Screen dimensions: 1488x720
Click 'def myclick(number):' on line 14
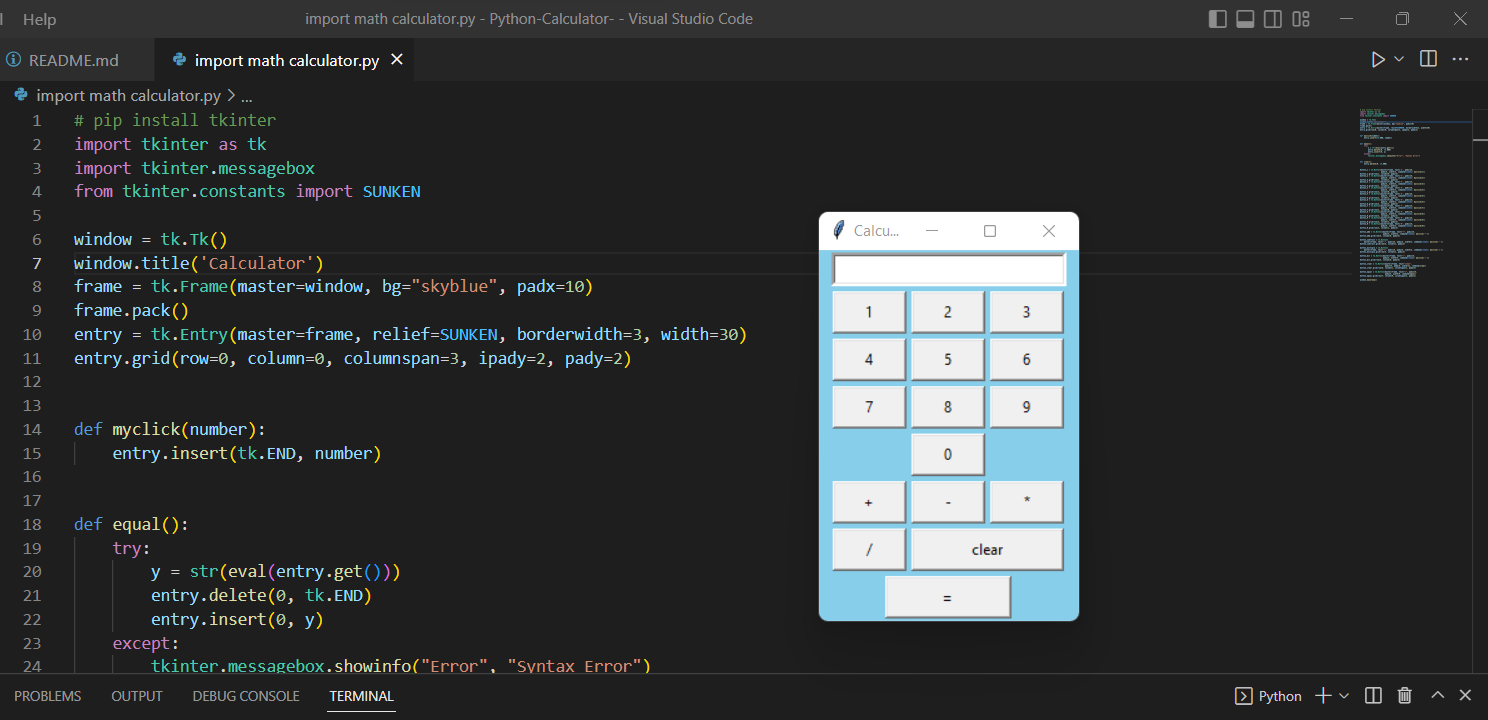tap(170, 429)
